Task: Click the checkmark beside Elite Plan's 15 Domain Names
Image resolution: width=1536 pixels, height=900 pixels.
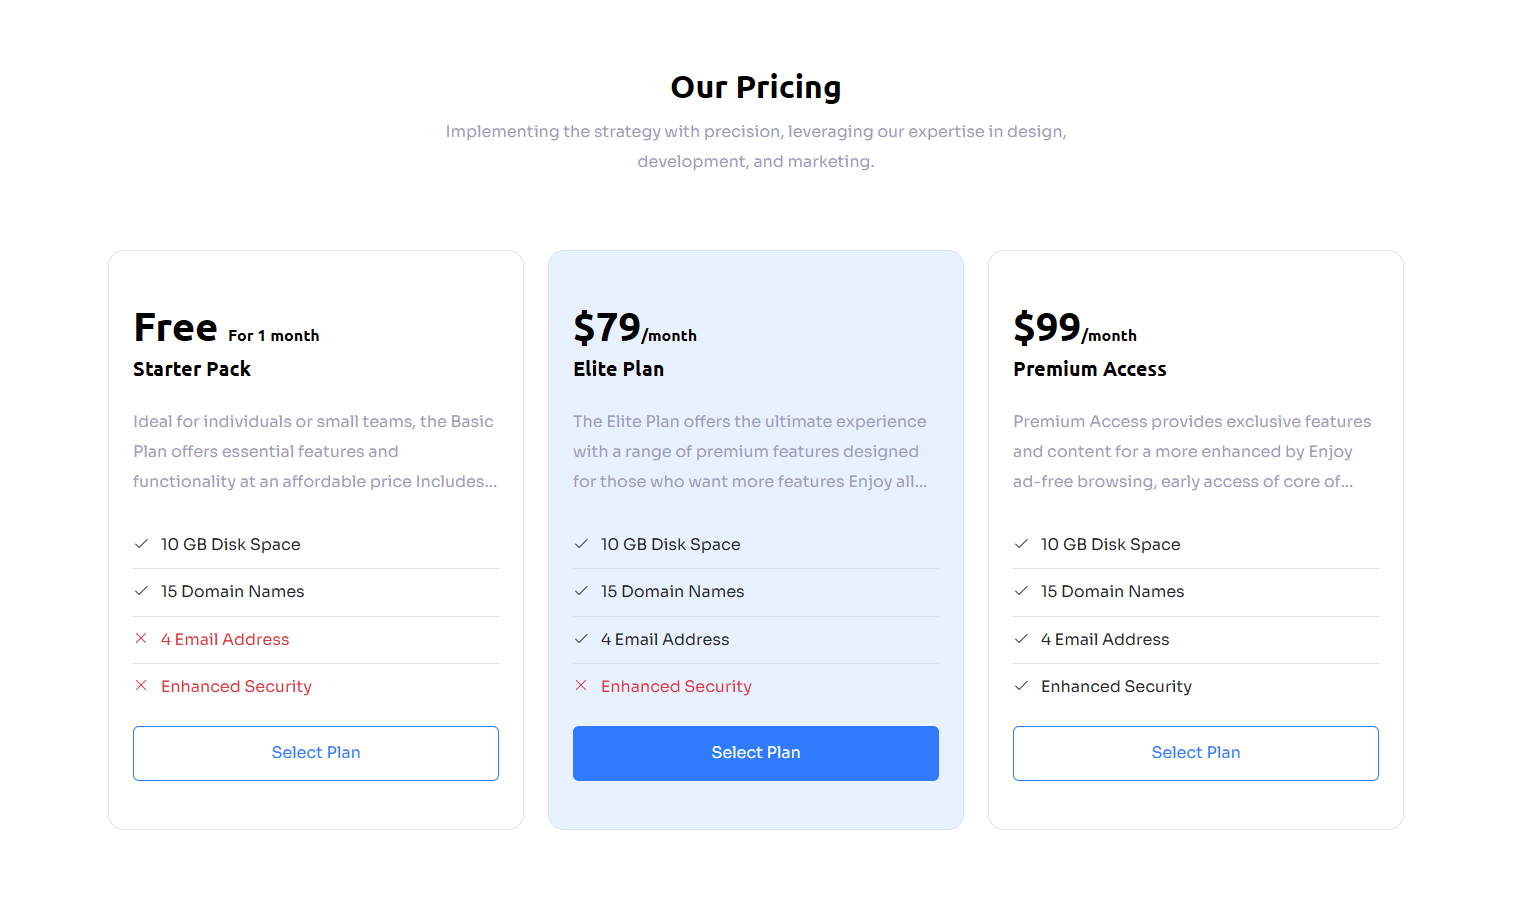Action: coord(581,591)
